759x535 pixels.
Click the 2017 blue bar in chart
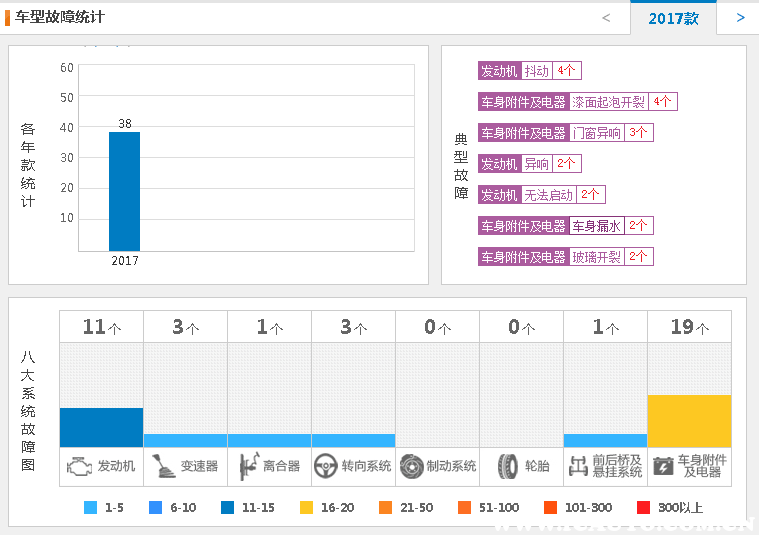point(124,191)
